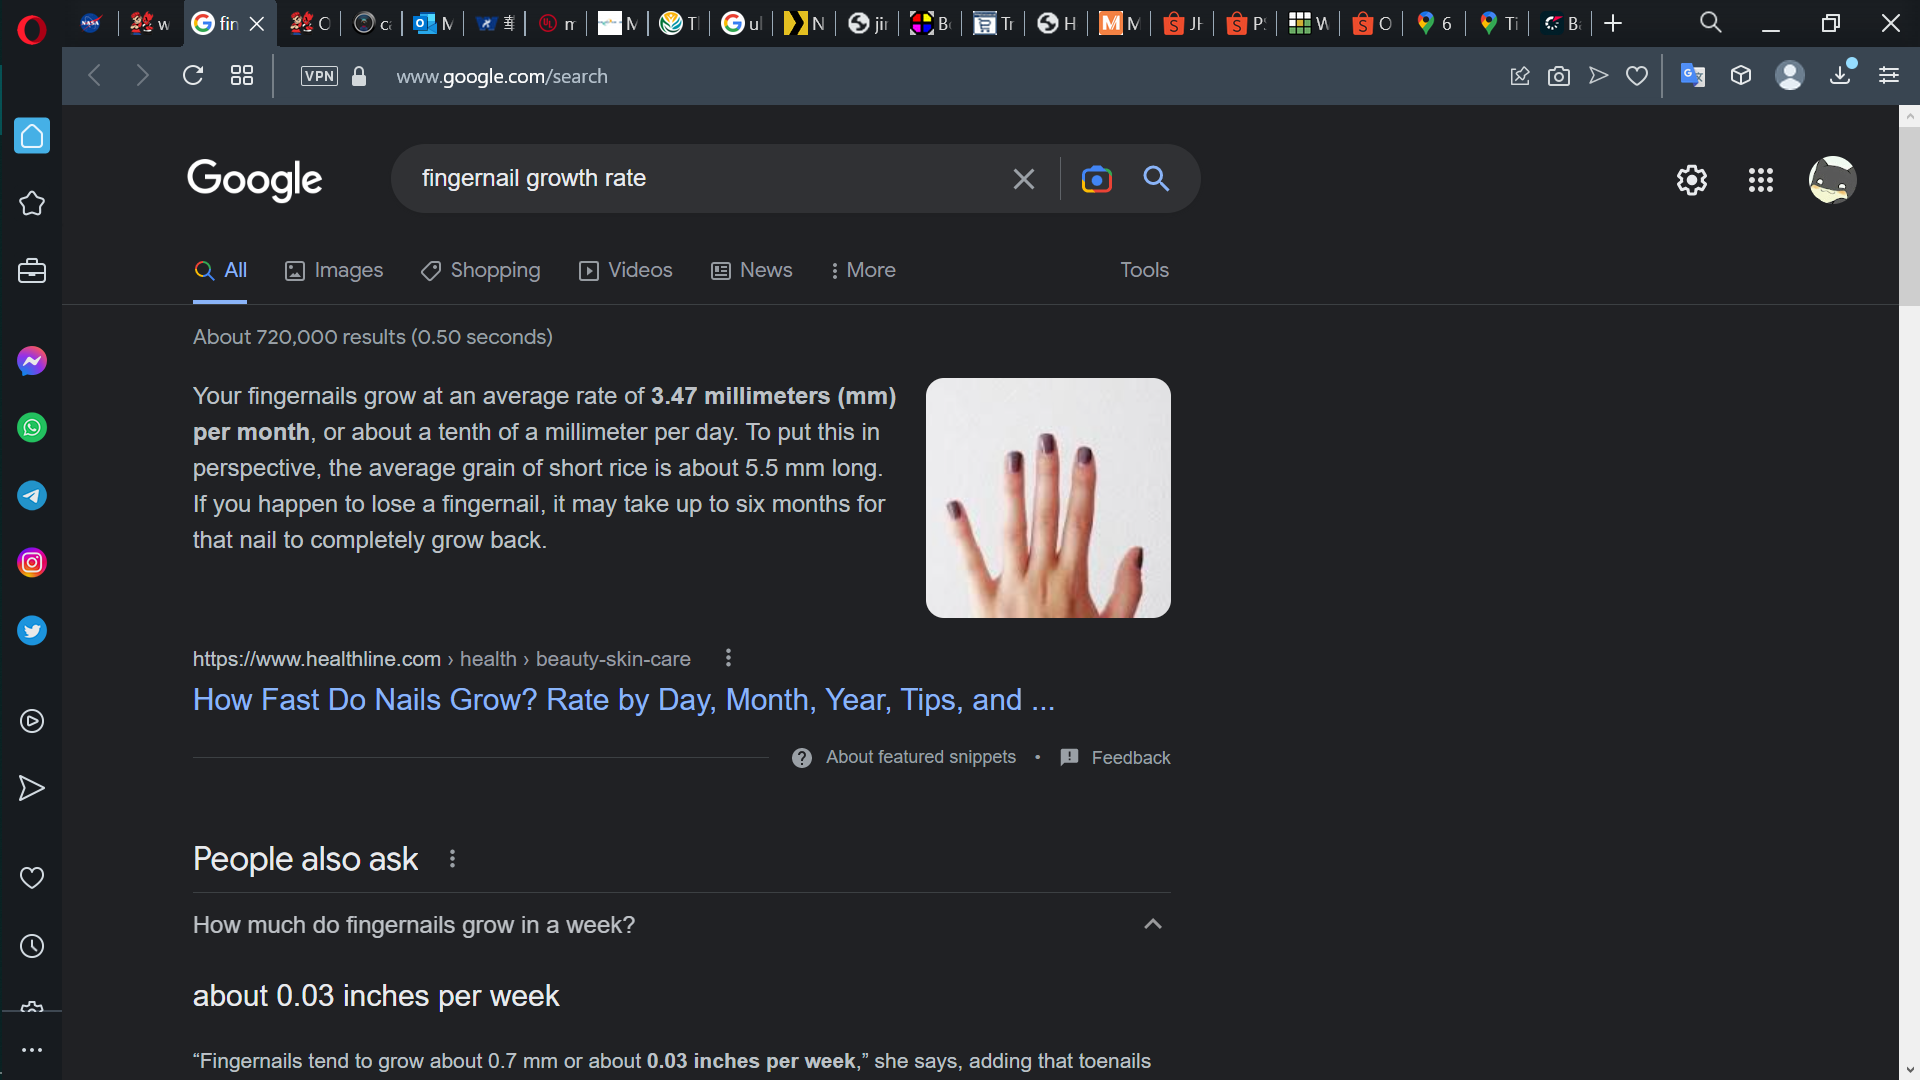1920x1080 pixels.
Task: Open Twitter in sidebar
Action: 32,631
